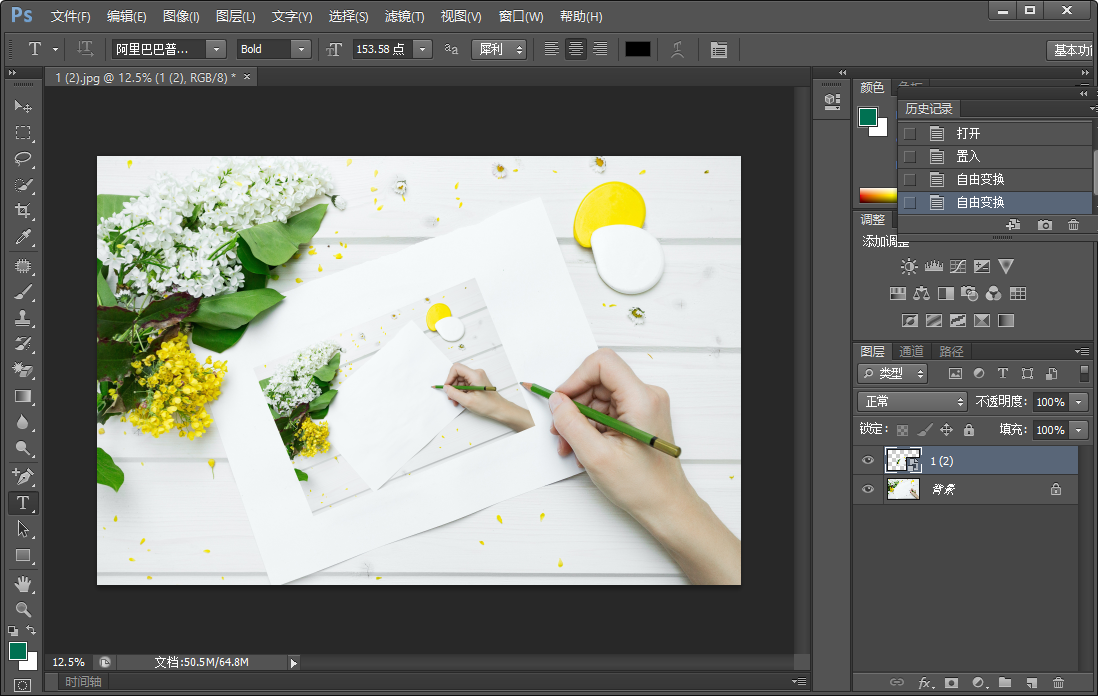Toggle Quick Mask mode icon
The width and height of the screenshot is (1098, 696).
[22, 685]
